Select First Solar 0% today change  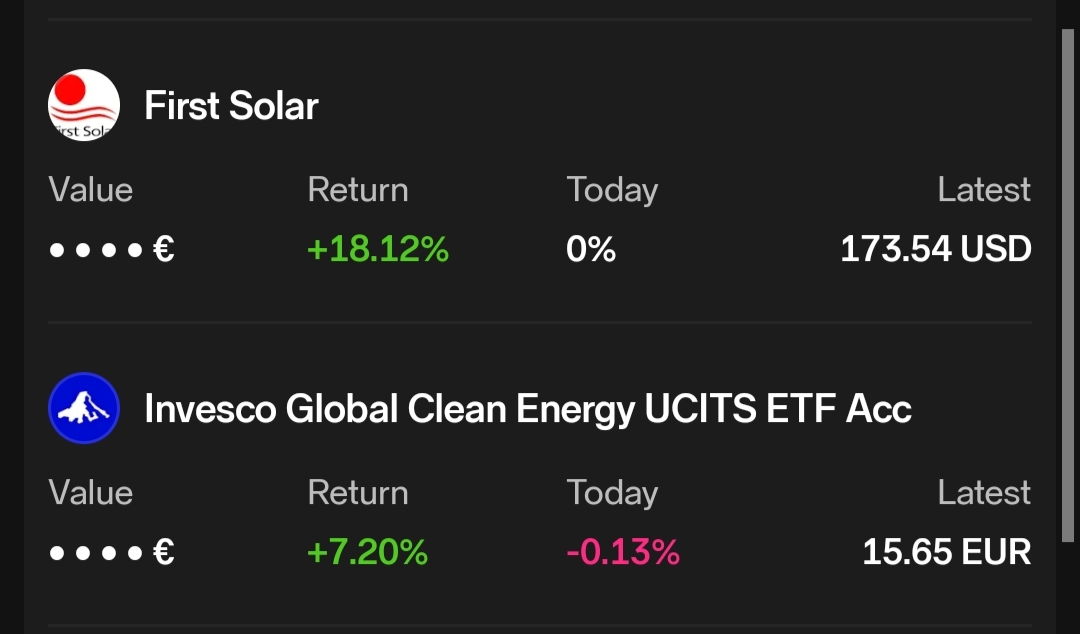(x=591, y=249)
